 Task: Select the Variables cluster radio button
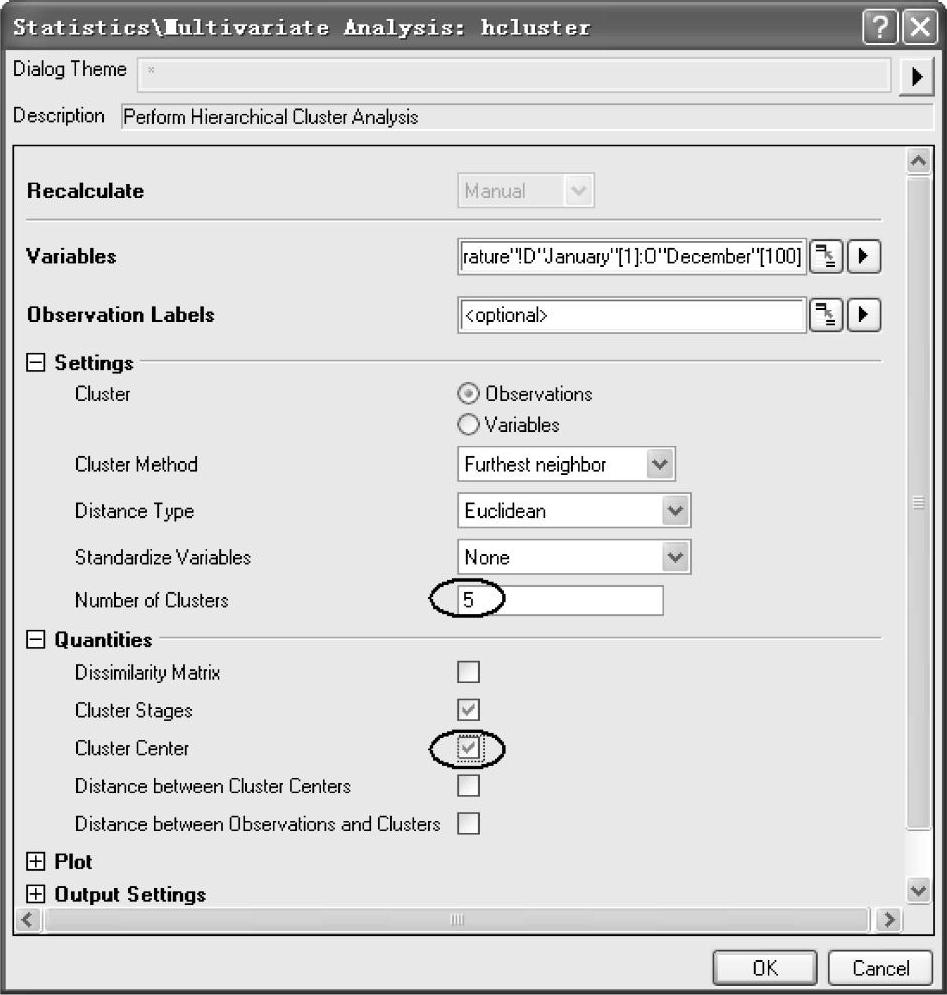468,424
